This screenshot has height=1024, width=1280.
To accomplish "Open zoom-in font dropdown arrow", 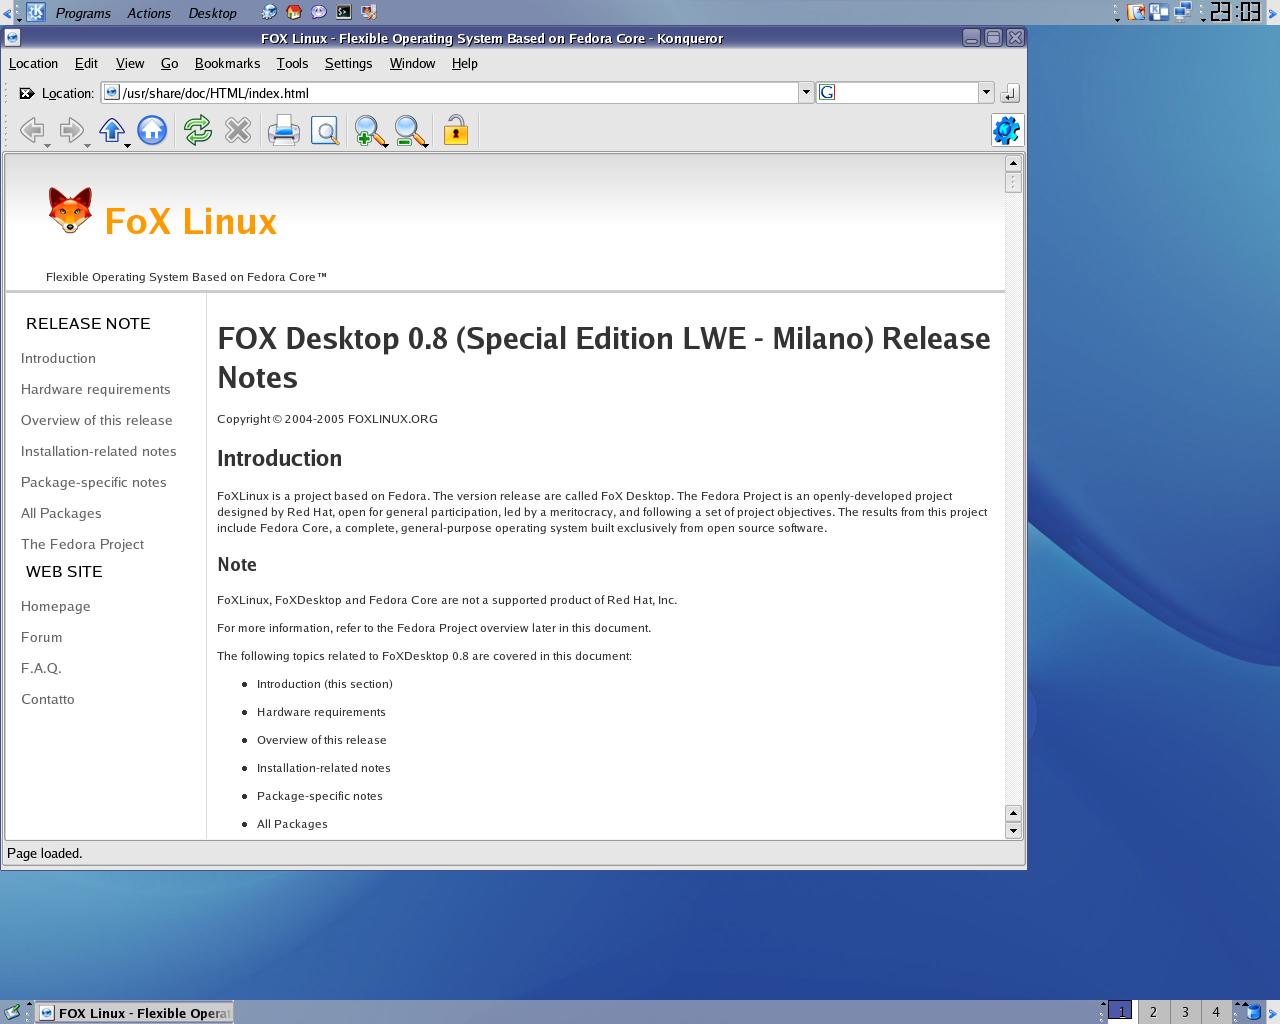I will [x=385, y=146].
